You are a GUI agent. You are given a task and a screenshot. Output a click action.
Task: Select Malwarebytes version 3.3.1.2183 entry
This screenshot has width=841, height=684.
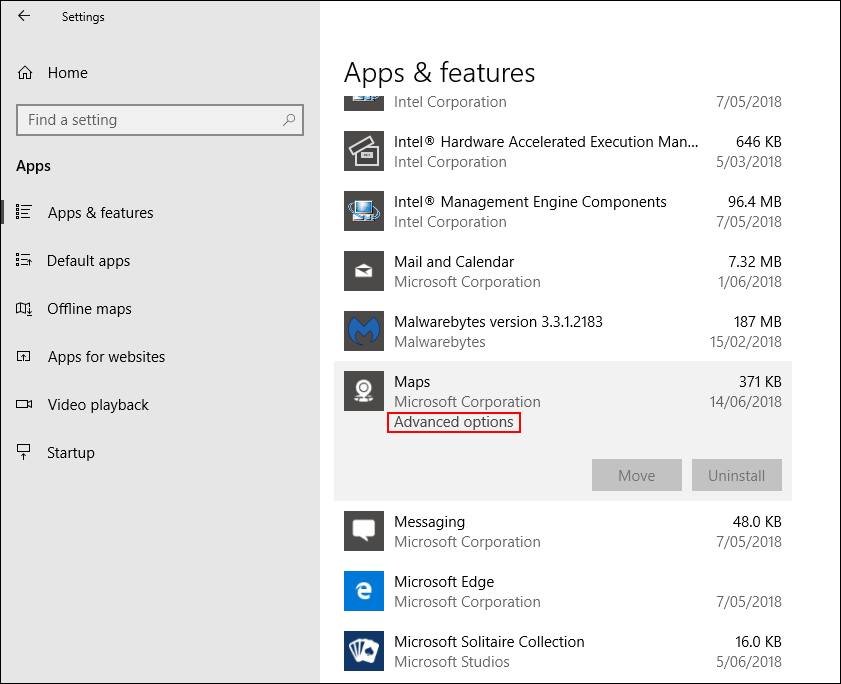(x=498, y=322)
